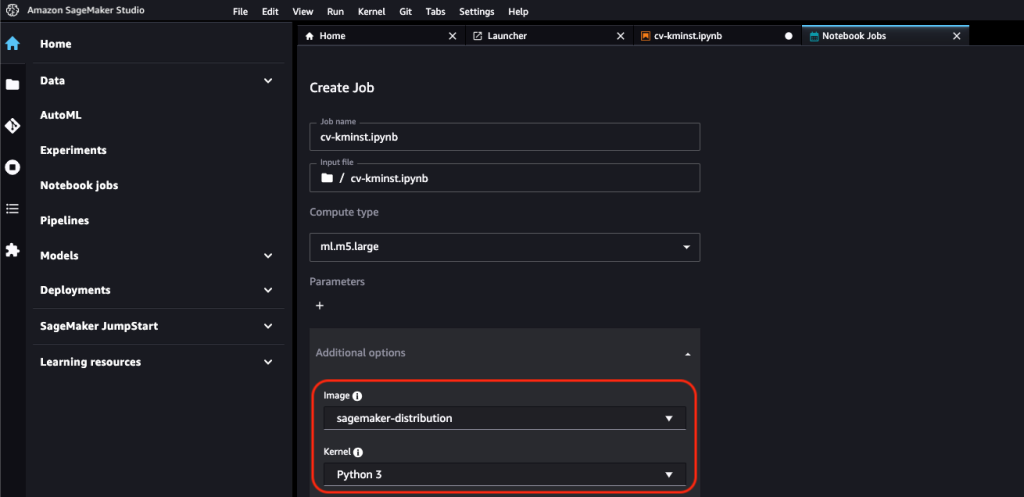Expand the Models section chevron
The image size is (1024, 497).
pyautogui.click(x=268, y=255)
